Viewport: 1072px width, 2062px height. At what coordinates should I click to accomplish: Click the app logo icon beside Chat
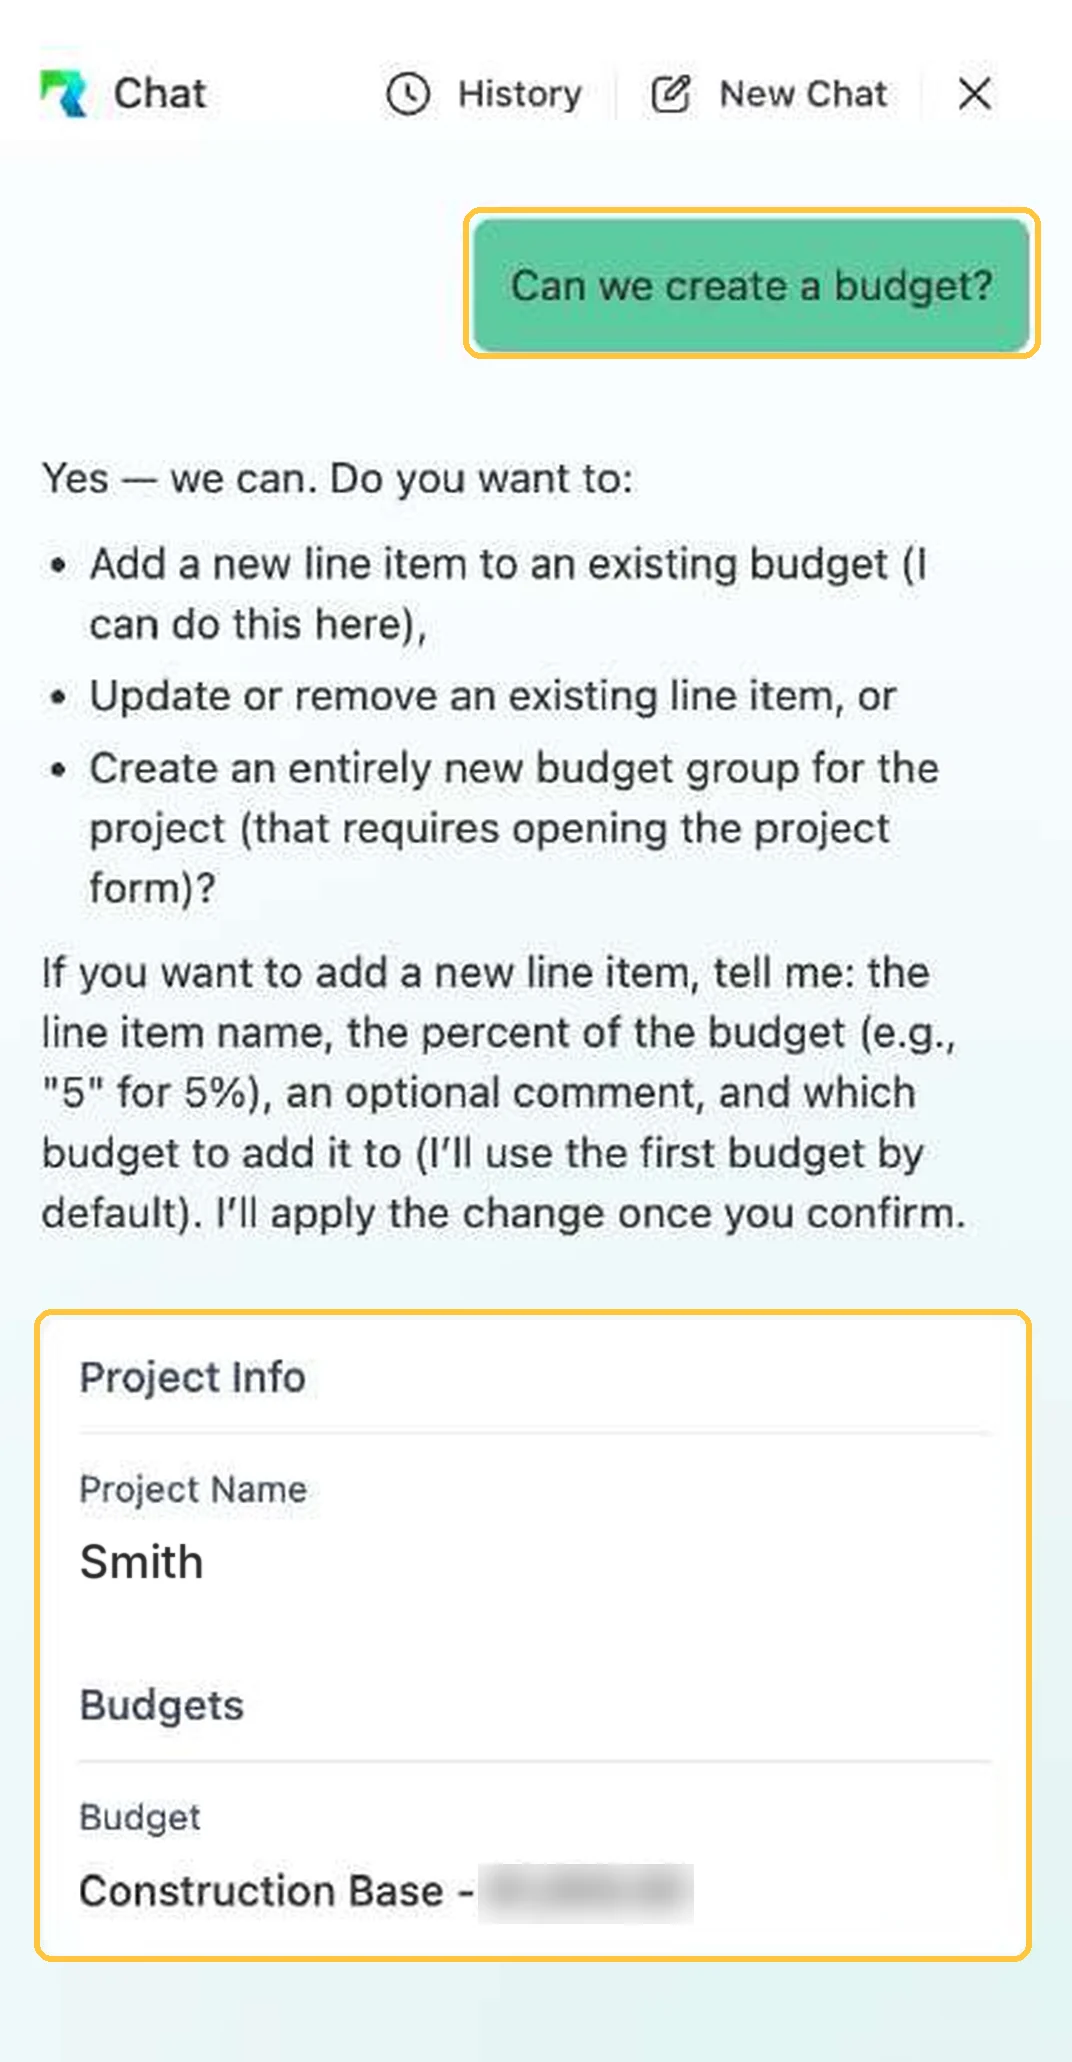click(x=64, y=94)
